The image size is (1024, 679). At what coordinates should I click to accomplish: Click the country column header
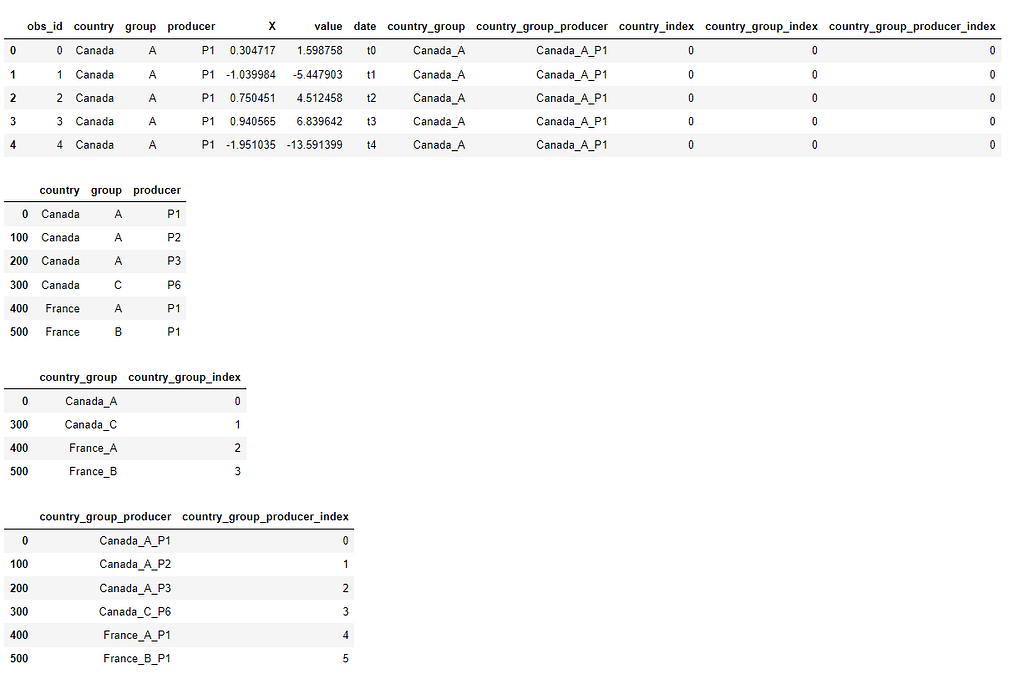tap(94, 26)
